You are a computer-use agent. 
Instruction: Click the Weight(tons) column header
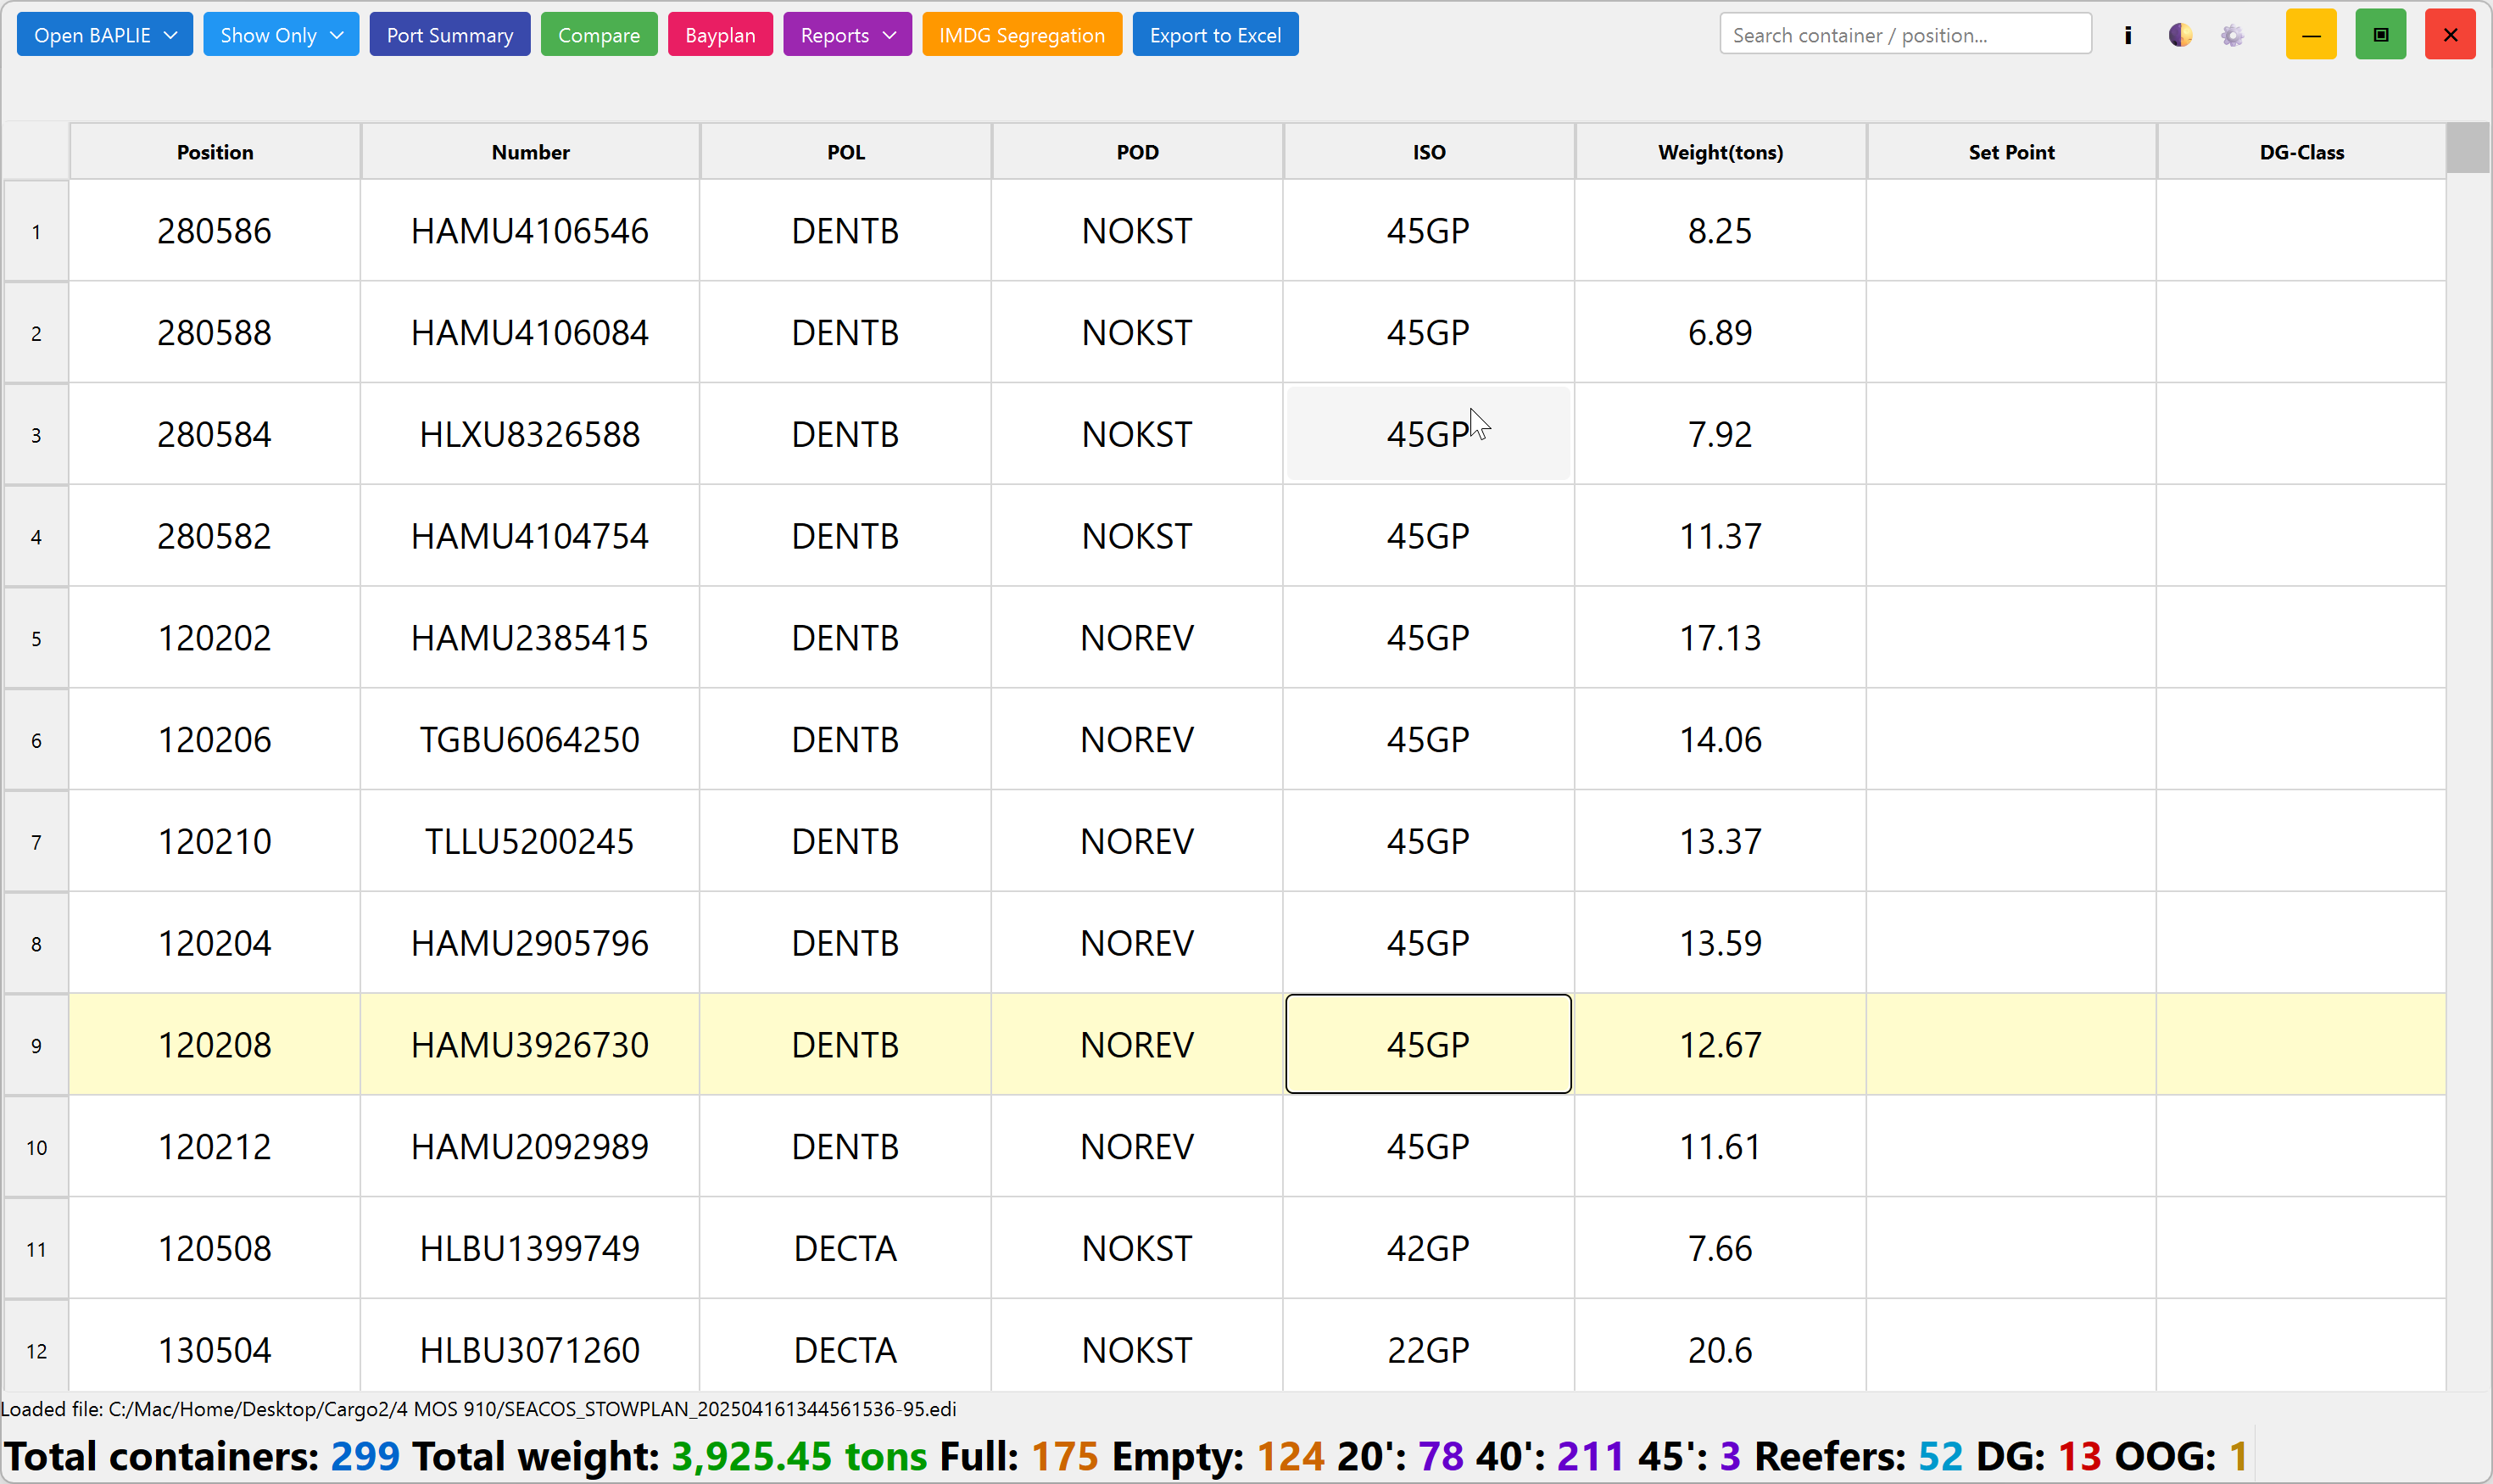[1720, 152]
